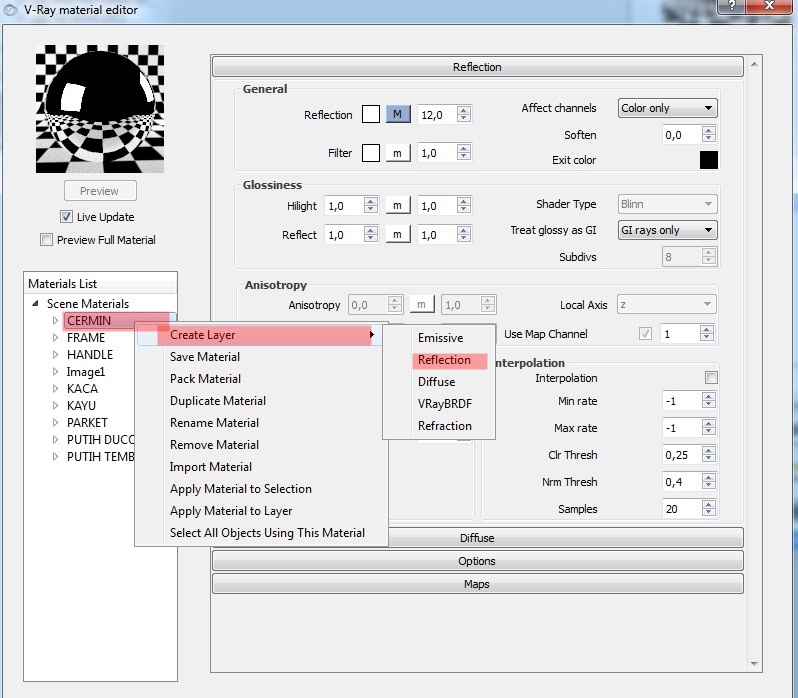Screen dimensions: 798x698
Task: Expand the KAYU material node
Action: click(x=55, y=405)
